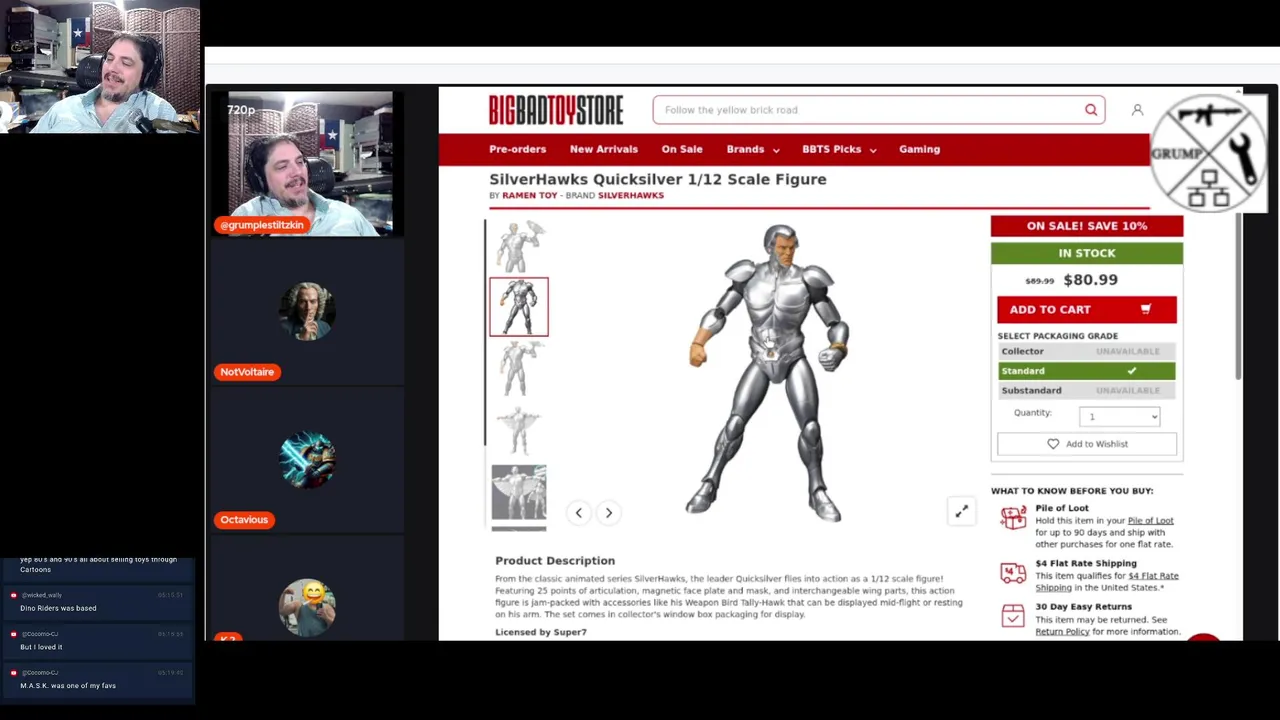This screenshot has height=720, width=1280.
Task: Click the heart icon beside Add to Wishlist
Action: point(1053,444)
